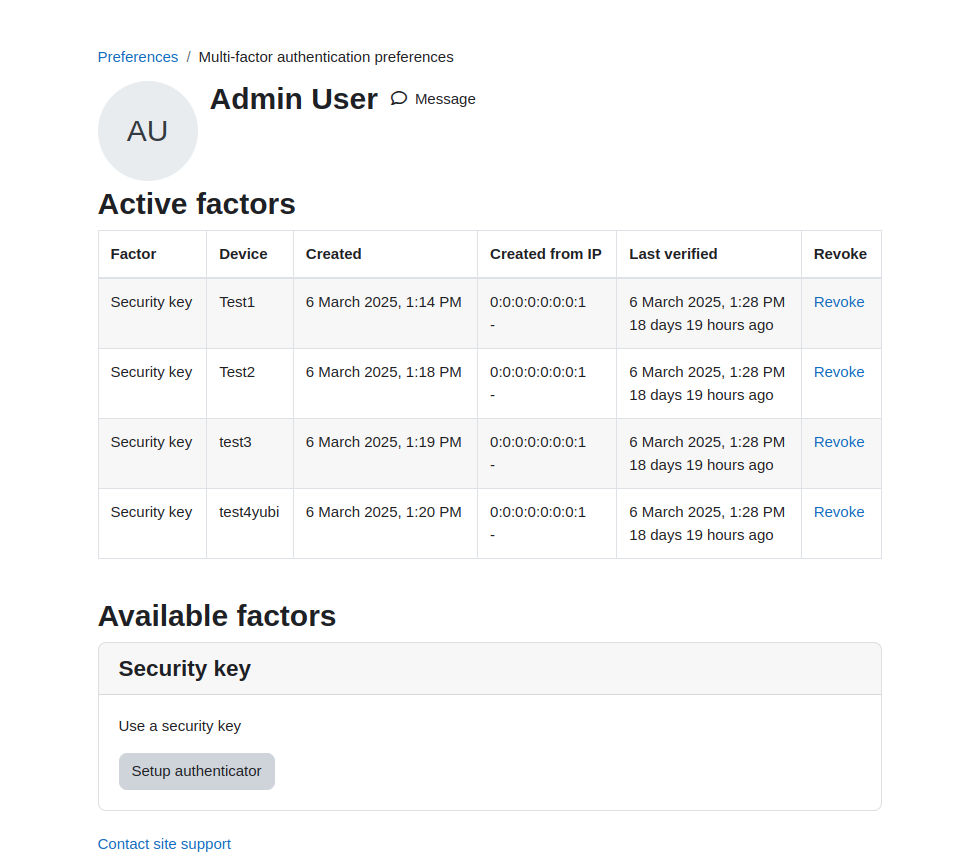Select the Last verified column header
The image size is (966, 866).
pyautogui.click(x=673, y=254)
